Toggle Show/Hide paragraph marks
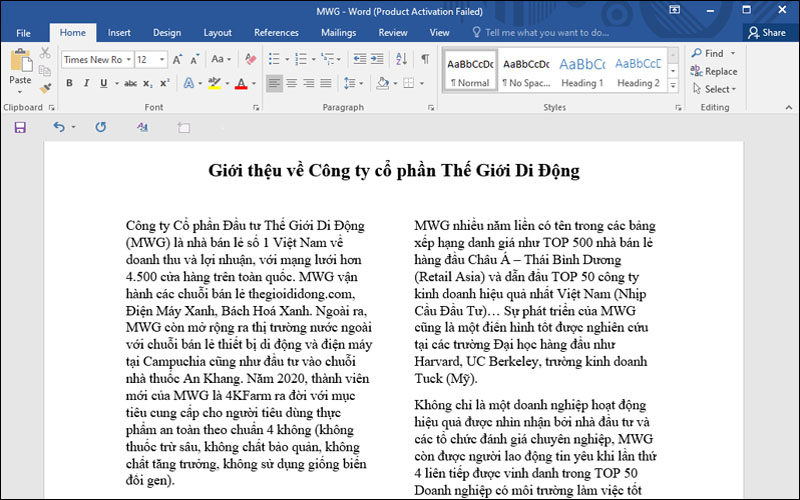Image resolution: width=800 pixels, height=500 pixels. [x=425, y=59]
